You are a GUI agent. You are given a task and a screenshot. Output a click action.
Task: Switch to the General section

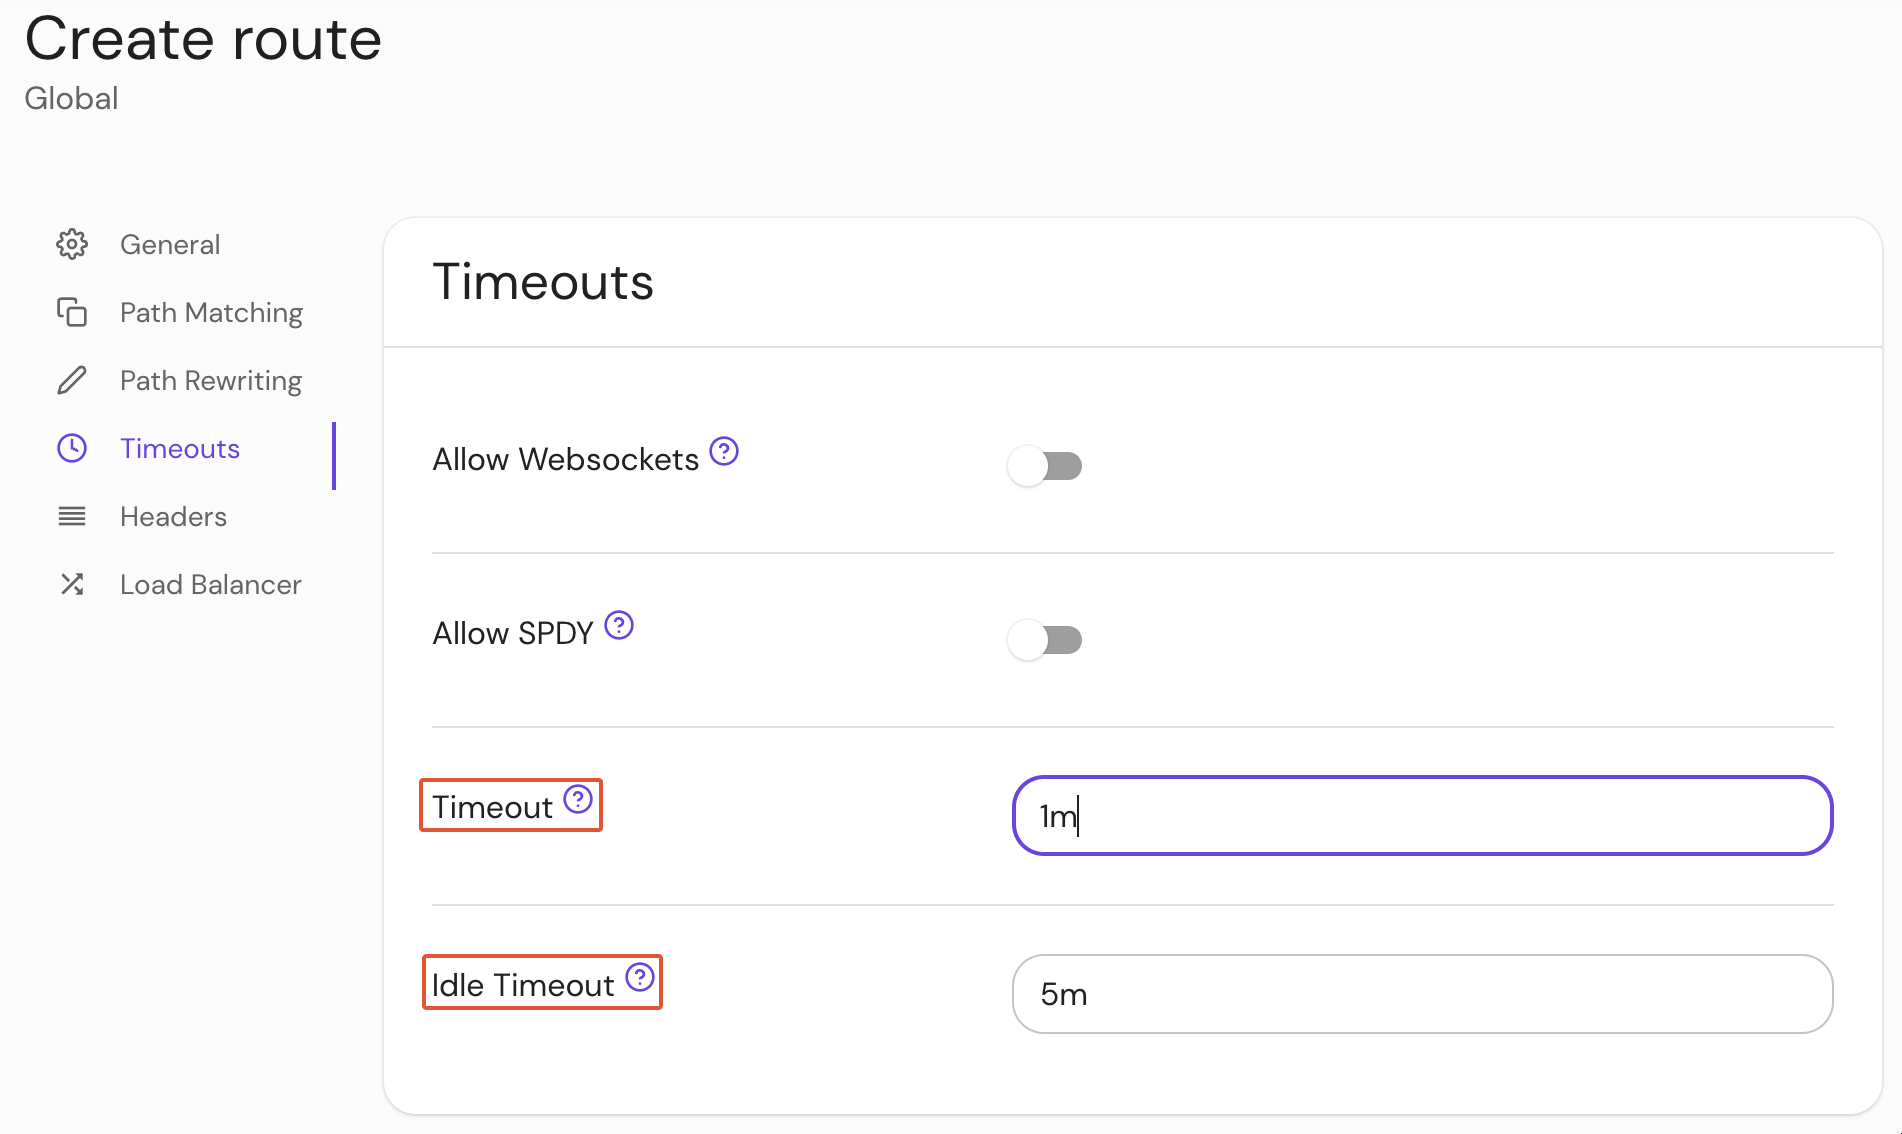(x=169, y=244)
